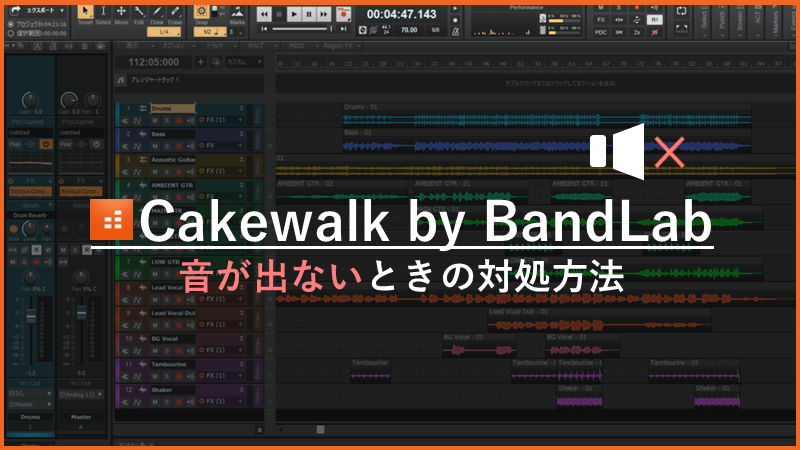
Task: Mute the Drums track
Action: pyautogui.click(x=155, y=121)
